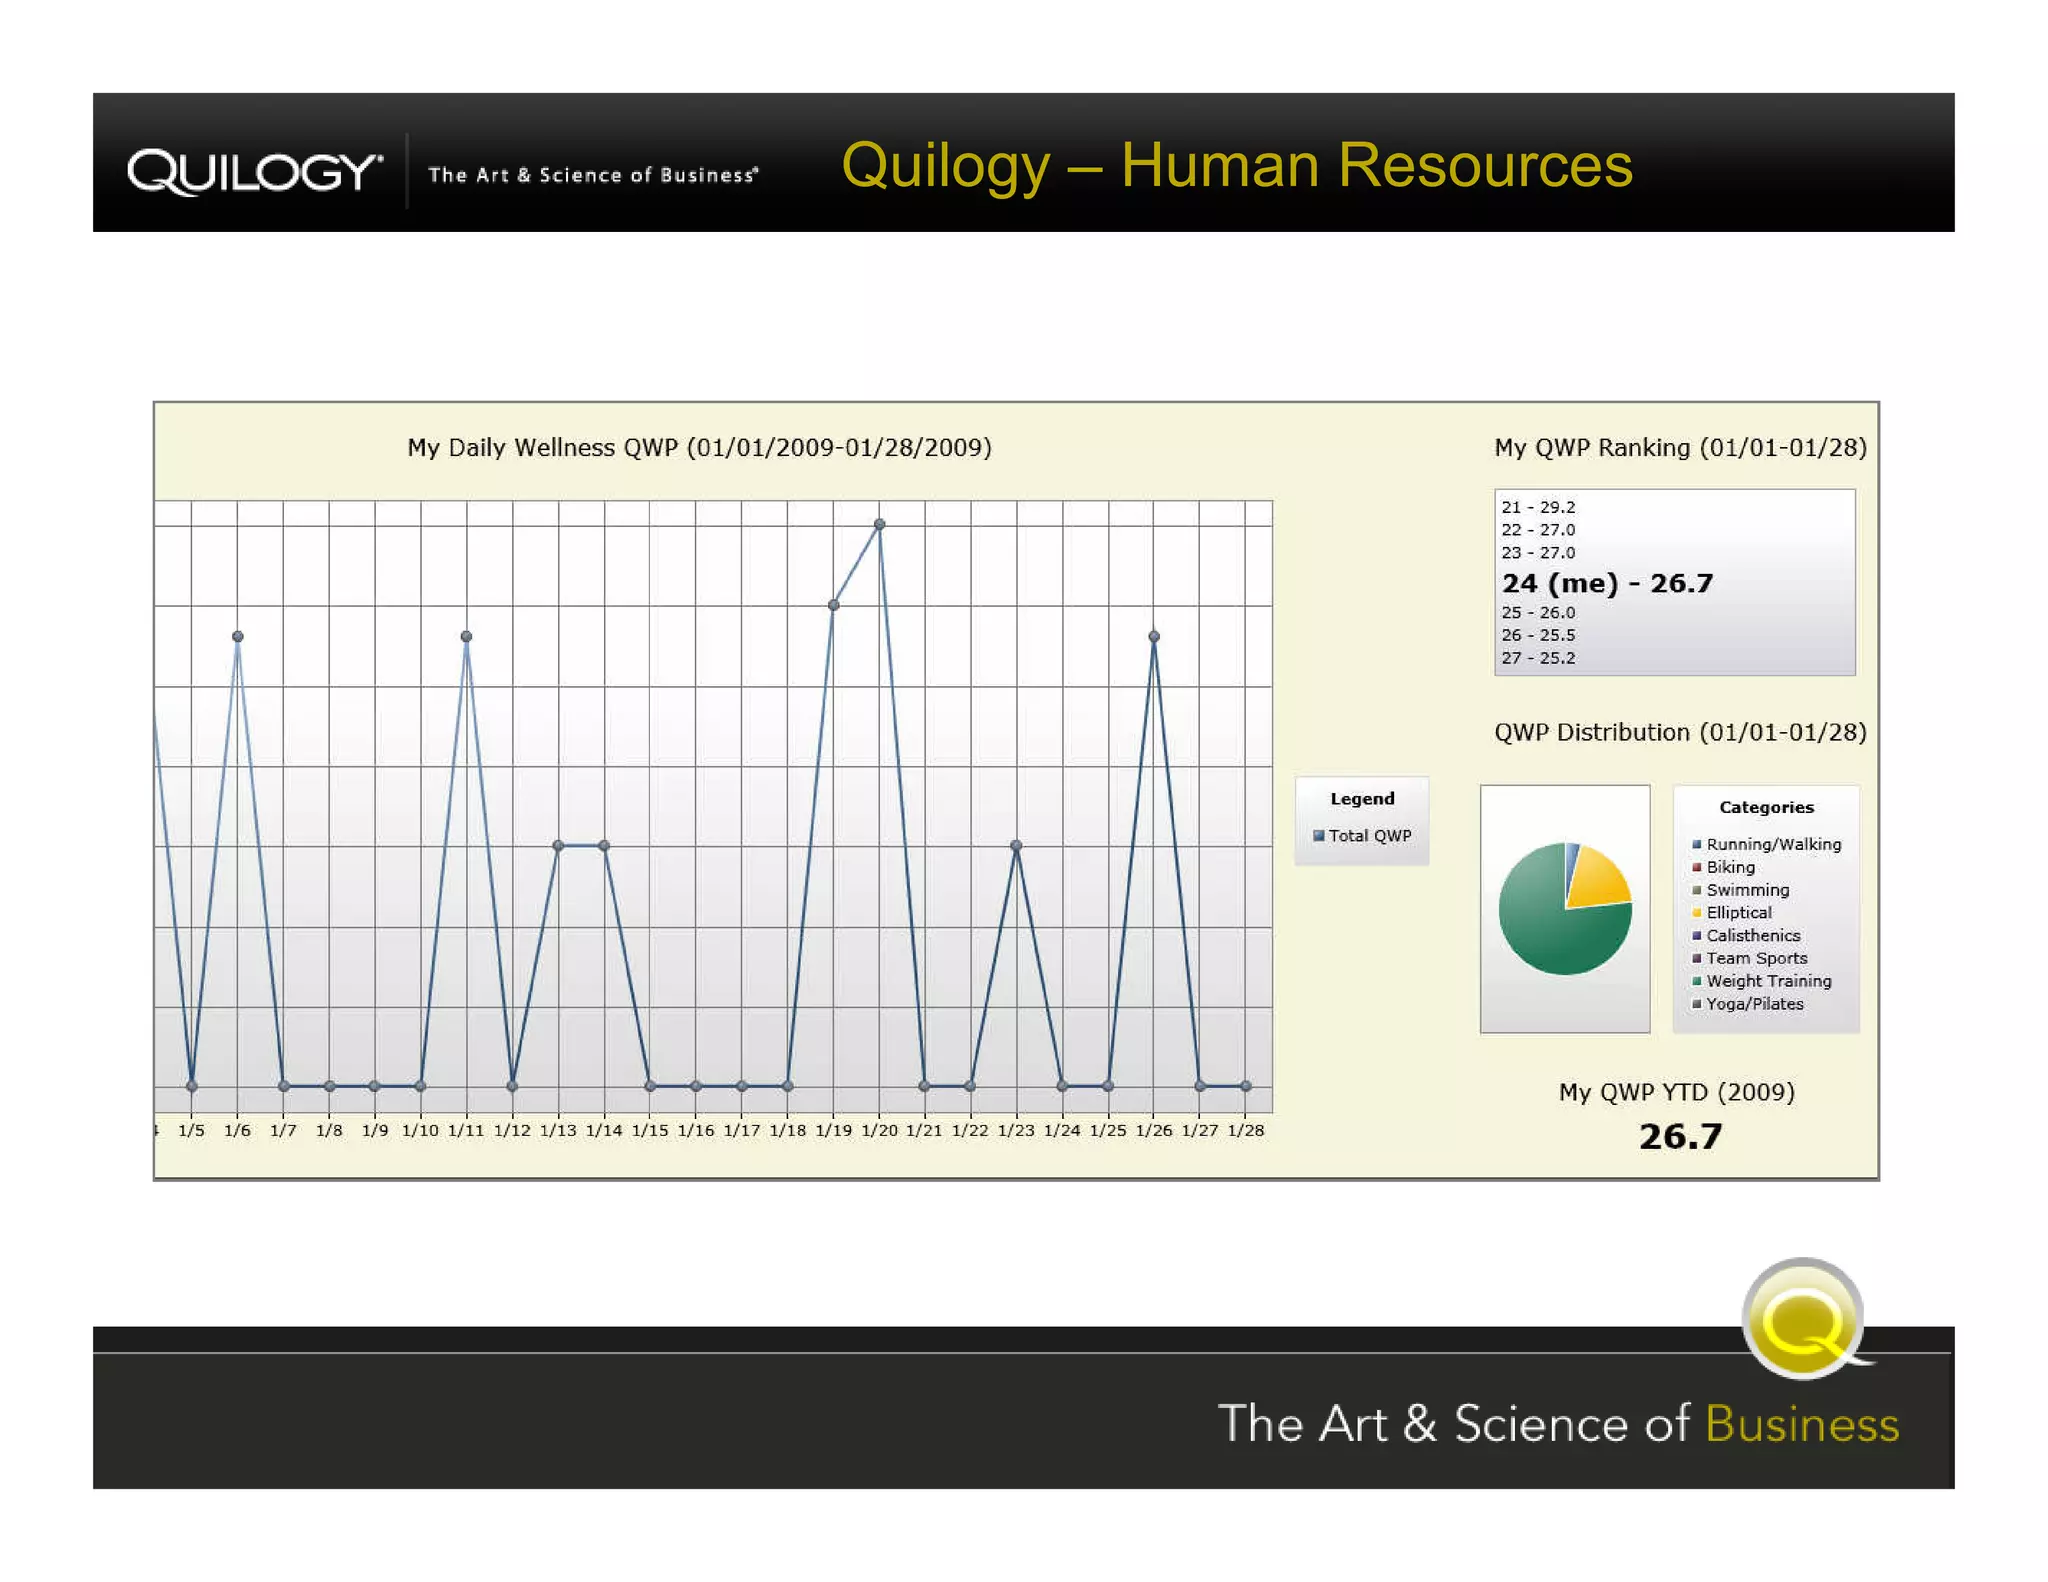Click the Team Sports category swatch
The image size is (2048, 1582).
(x=1696, y=959)
